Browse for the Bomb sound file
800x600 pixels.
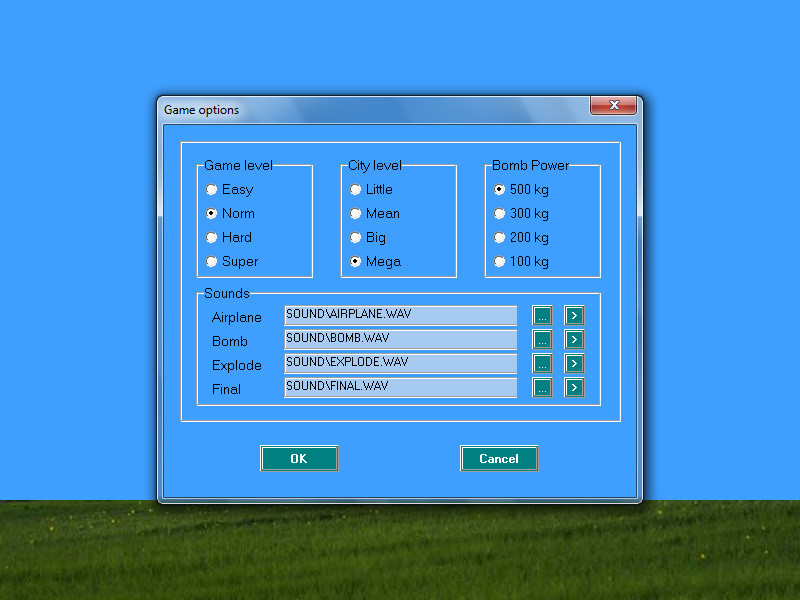click(542, 339)
